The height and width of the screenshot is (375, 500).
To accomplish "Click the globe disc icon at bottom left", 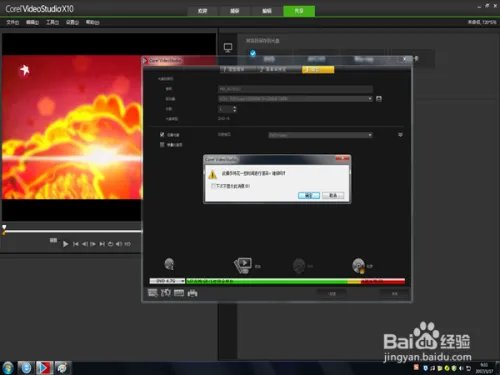I will [169, 264].
